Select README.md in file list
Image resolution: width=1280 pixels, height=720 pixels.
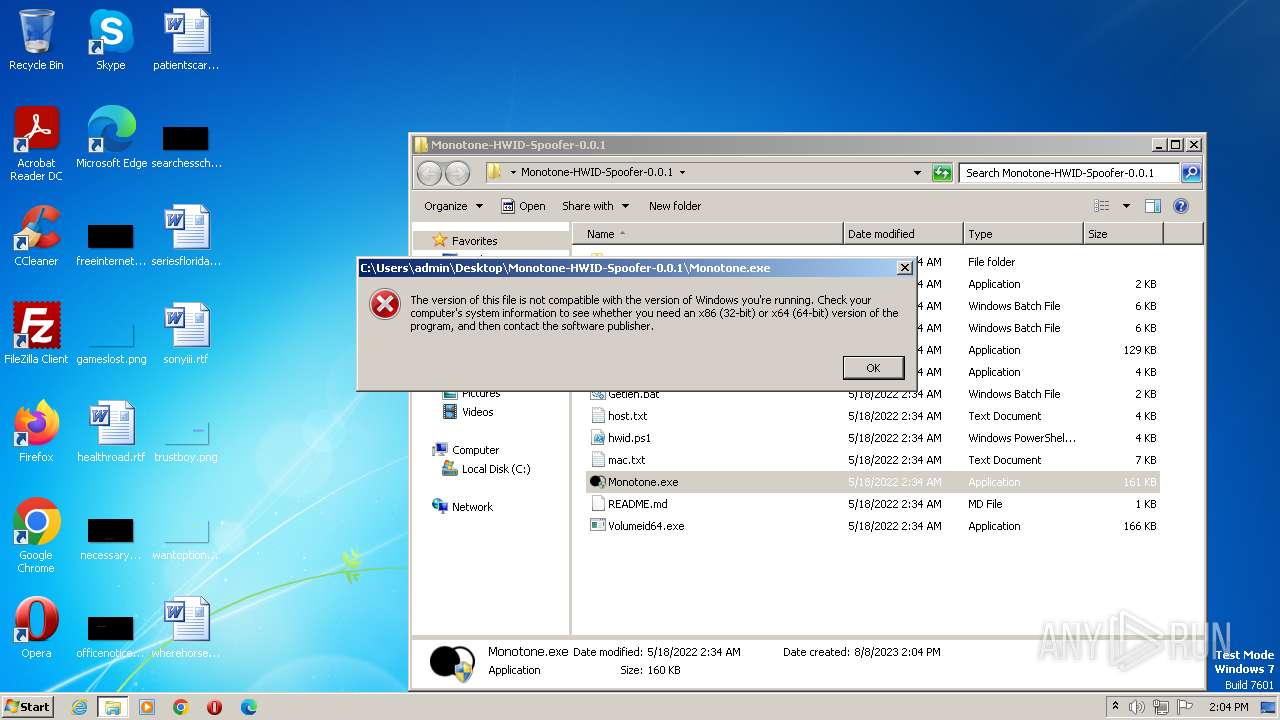coord(873,504)
